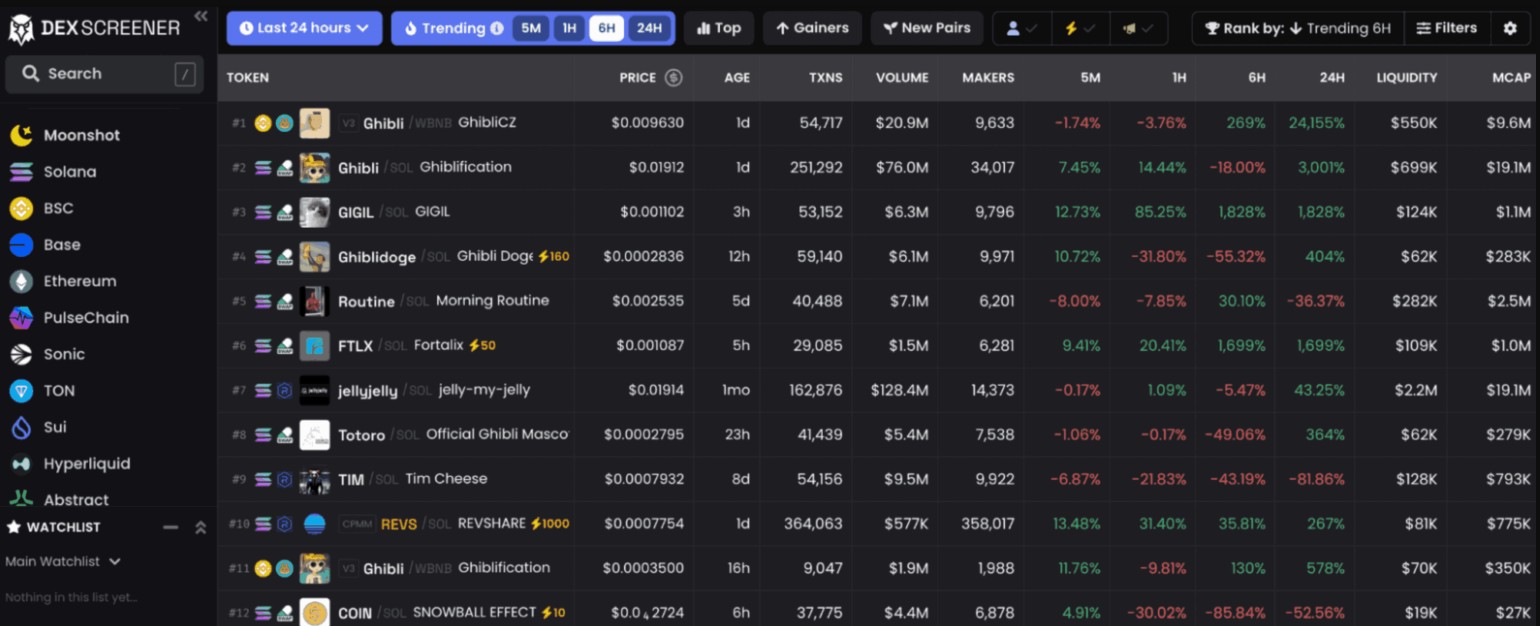The image size is (1540, 626).
Task: Toggle the profile (person) filter checkbox
Action: click(x=1022, y=28)
